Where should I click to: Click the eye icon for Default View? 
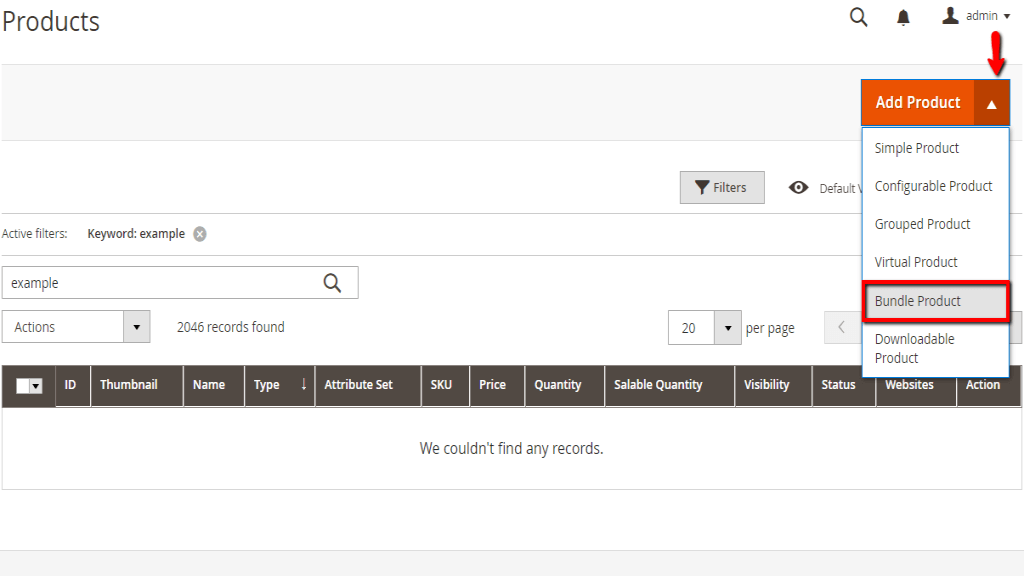pos(798,188)
